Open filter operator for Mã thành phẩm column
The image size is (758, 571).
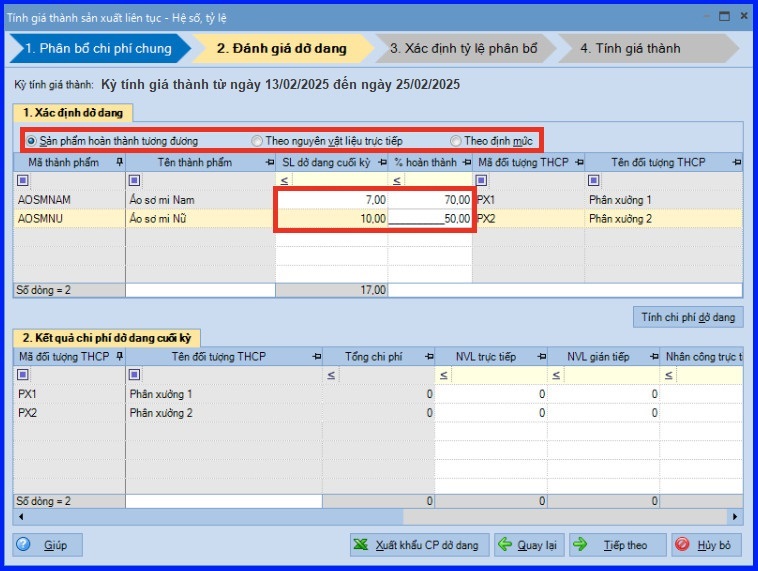24,180
